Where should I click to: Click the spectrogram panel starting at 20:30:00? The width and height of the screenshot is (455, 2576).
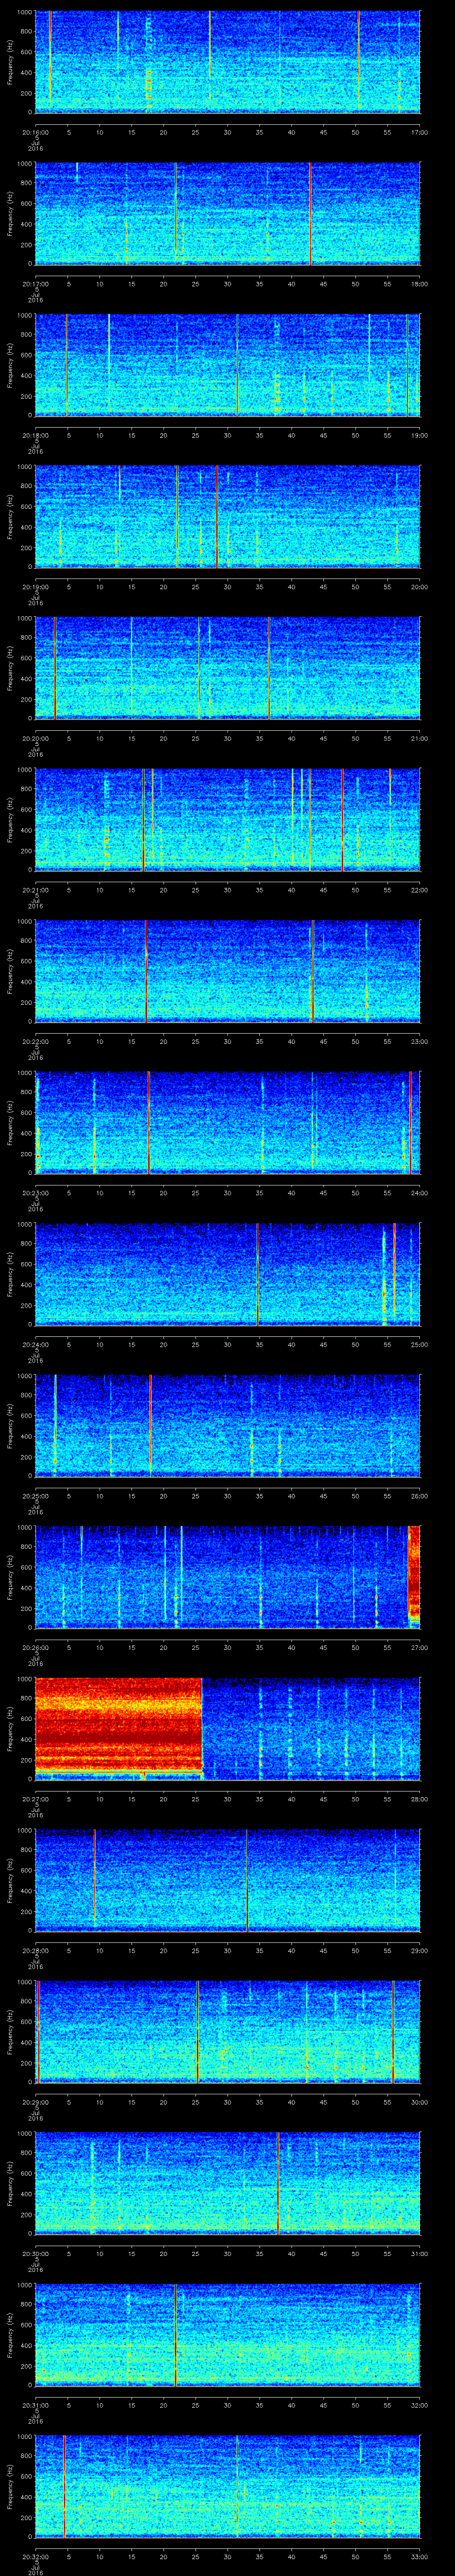227,2183
